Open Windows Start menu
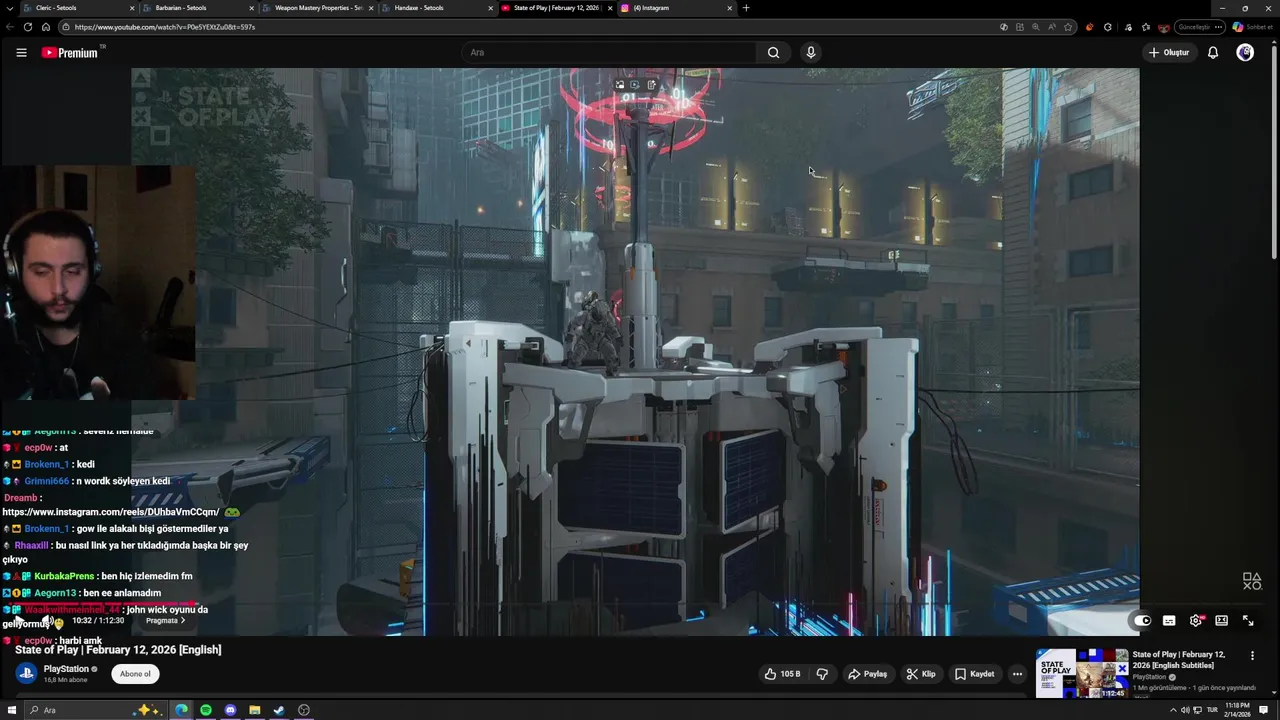 click(x=12, y=710)
